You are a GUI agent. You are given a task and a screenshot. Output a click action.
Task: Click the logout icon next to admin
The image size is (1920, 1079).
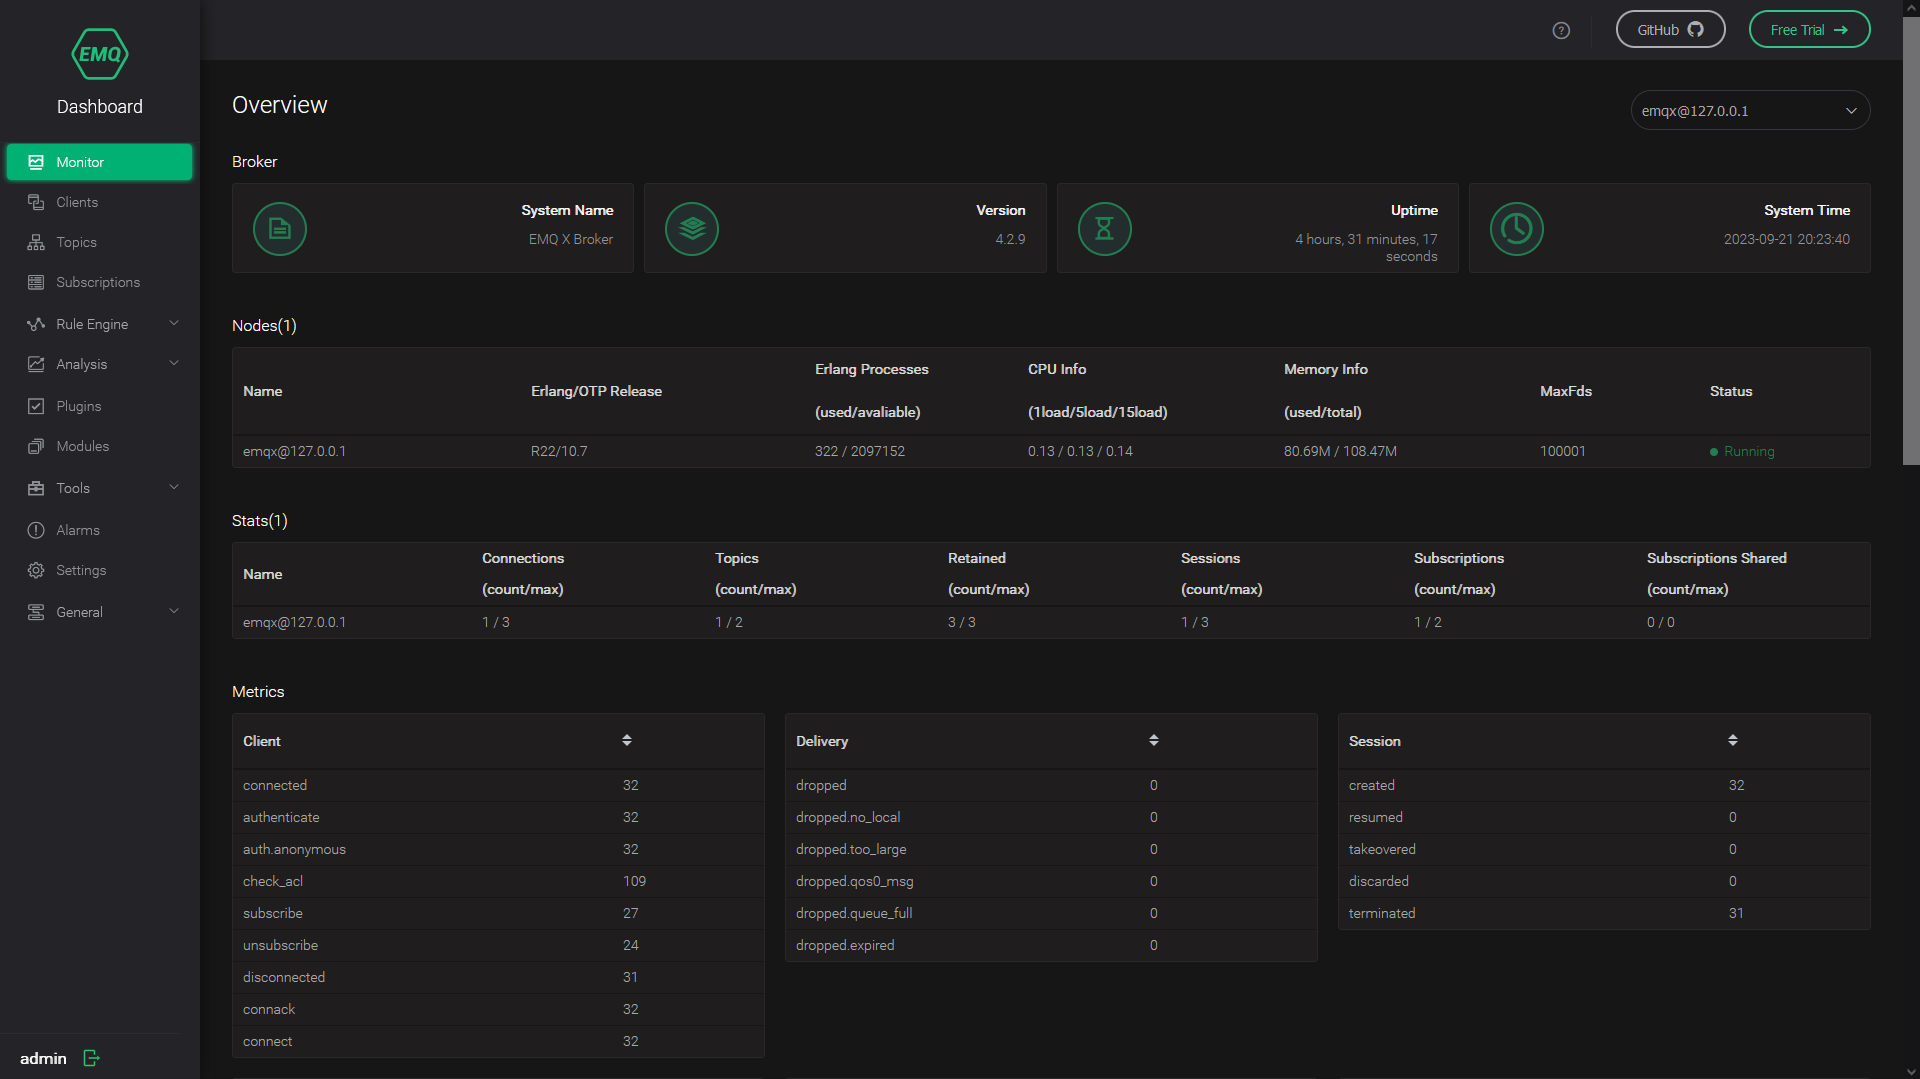pos(92,1058)
